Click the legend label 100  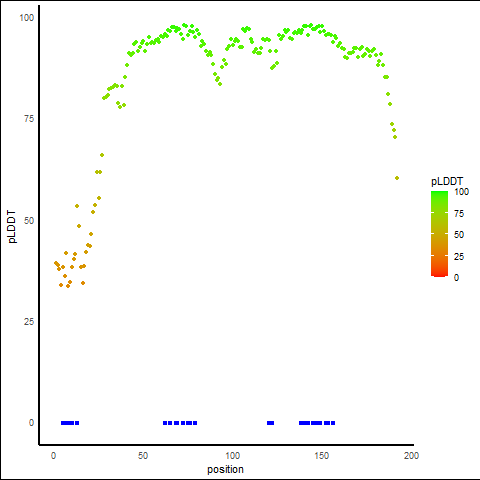(x=461, y=192)
